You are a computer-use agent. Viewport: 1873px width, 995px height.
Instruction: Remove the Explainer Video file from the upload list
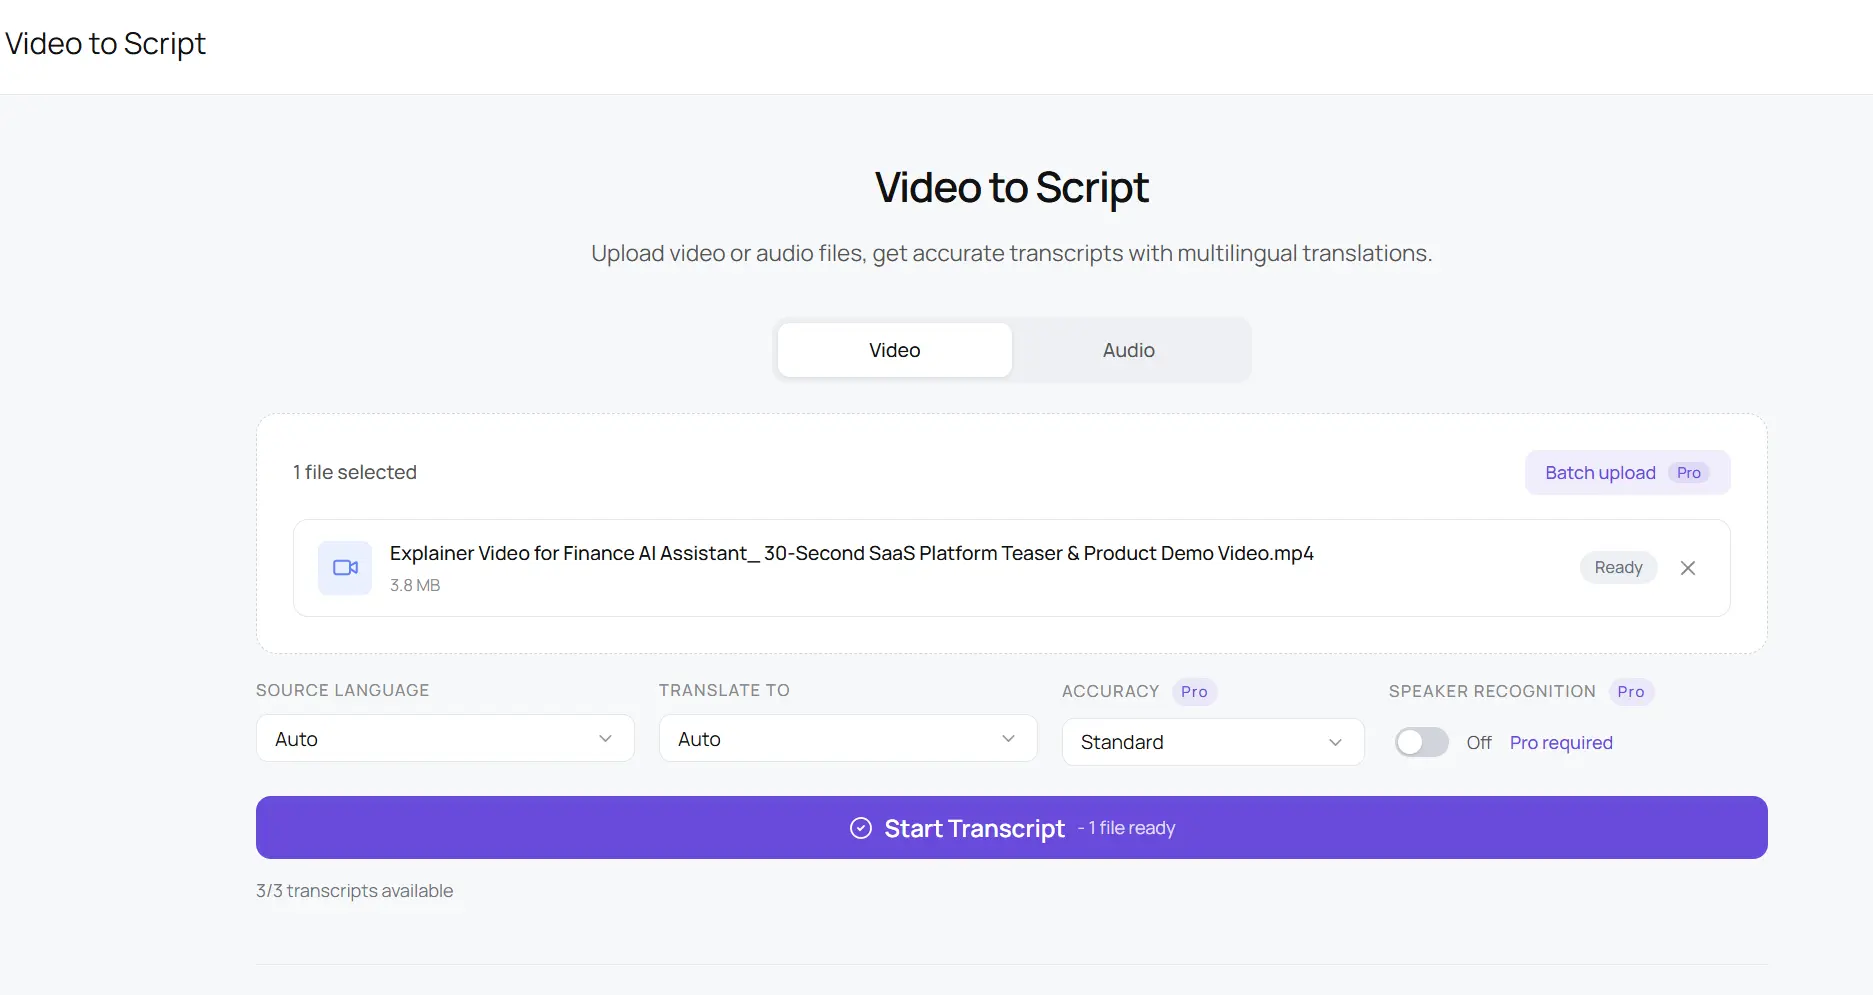pyautogui.click(x=1687, y=568)
